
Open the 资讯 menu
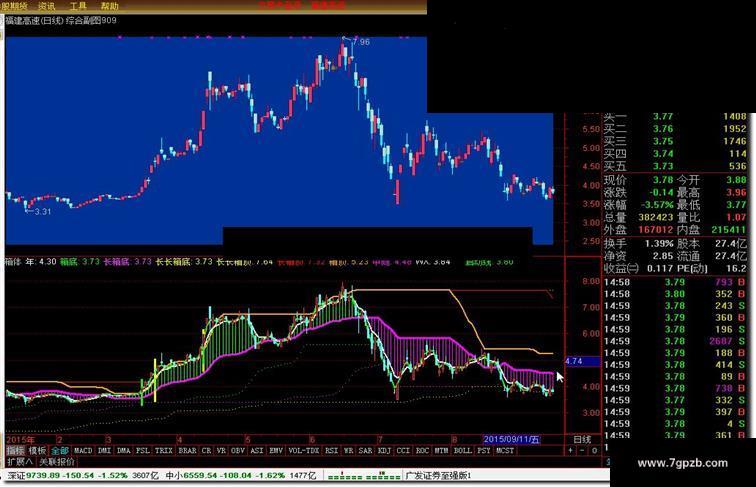coord(46,6)
